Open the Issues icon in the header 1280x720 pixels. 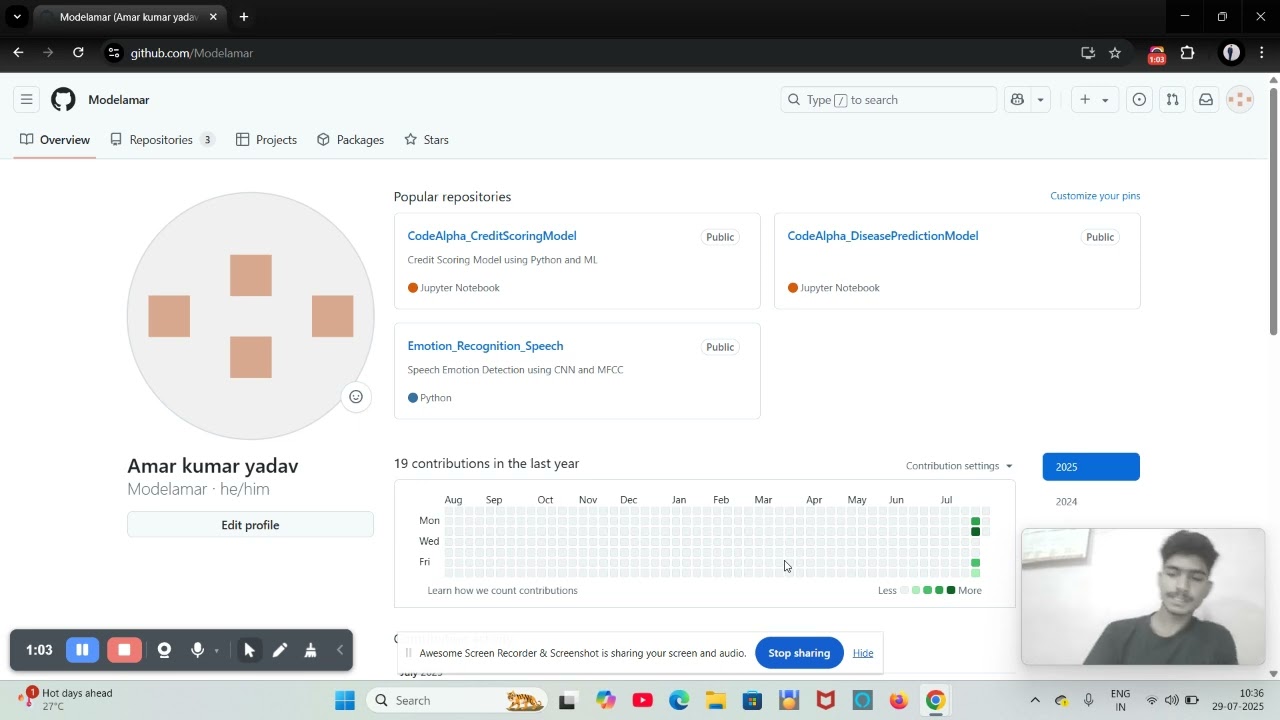1139,99
